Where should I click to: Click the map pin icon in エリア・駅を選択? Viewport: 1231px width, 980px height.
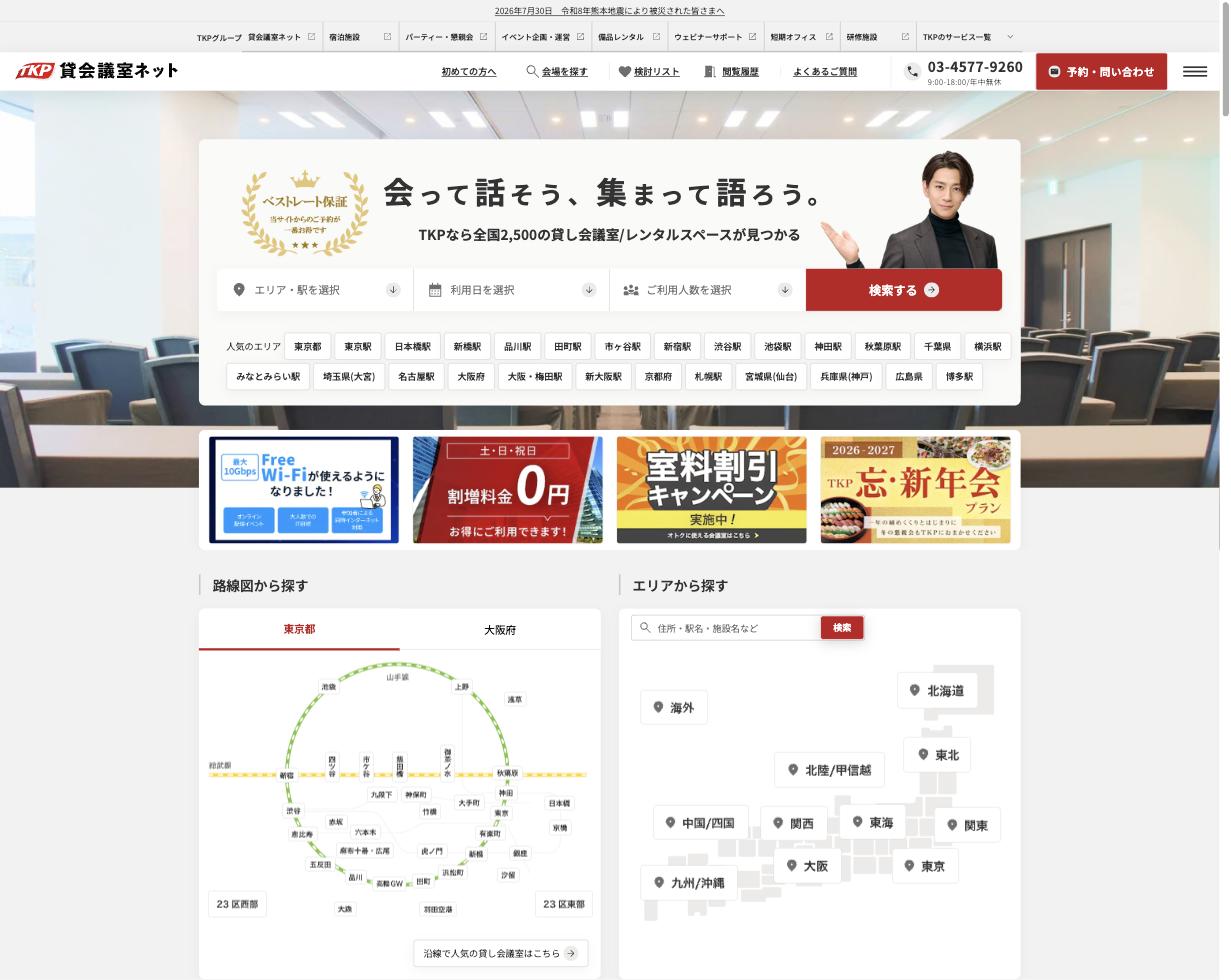(x=239, y=290)
